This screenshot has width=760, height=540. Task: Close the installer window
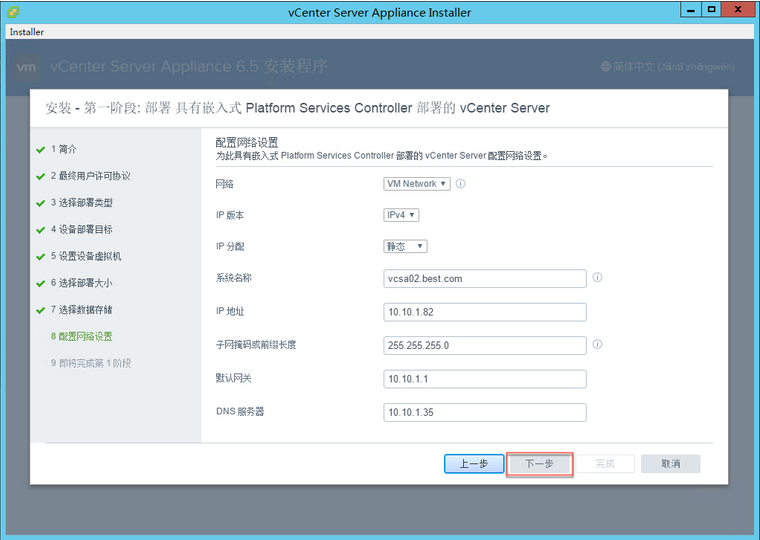click(738, 10)
